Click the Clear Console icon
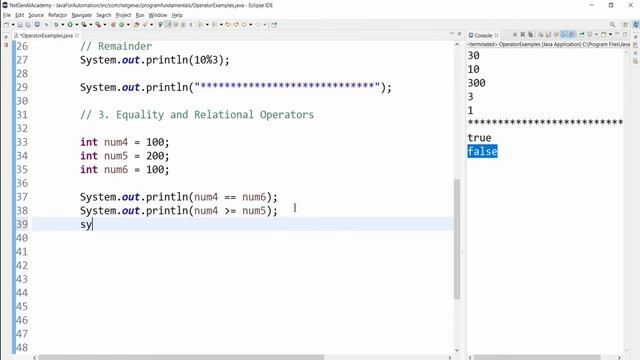 540,35
